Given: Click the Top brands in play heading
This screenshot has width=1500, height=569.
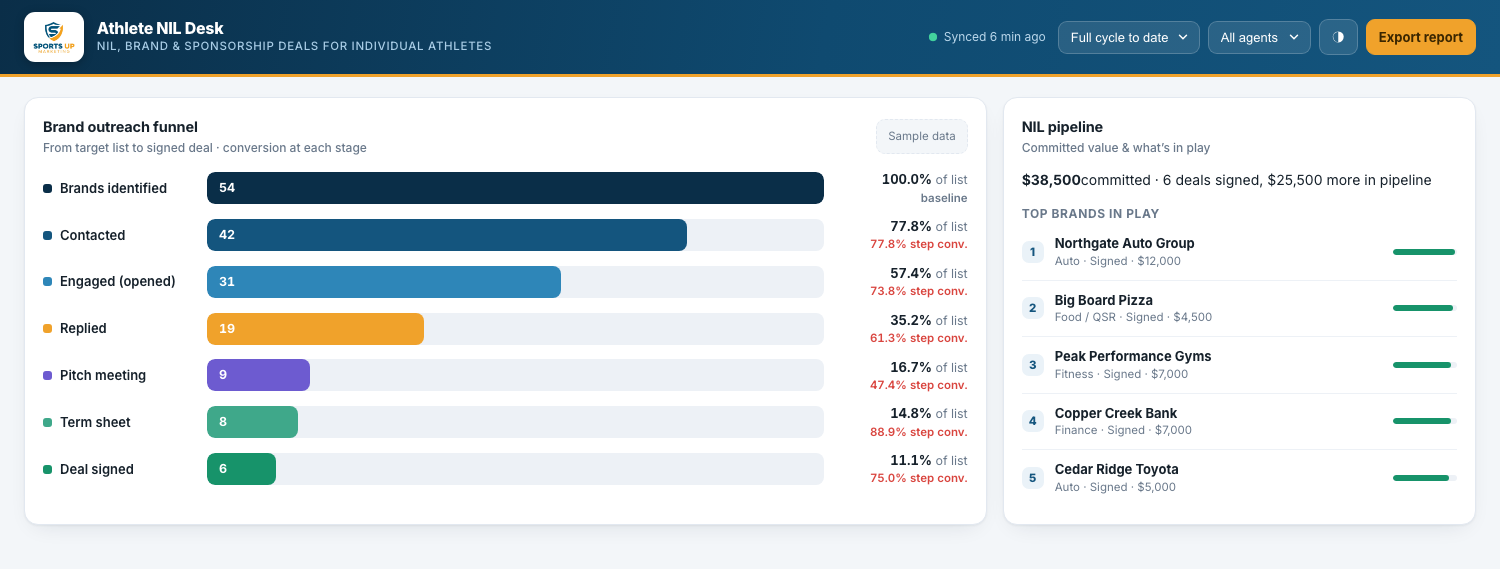Looking at the screenshot, I should point(1090,213).
